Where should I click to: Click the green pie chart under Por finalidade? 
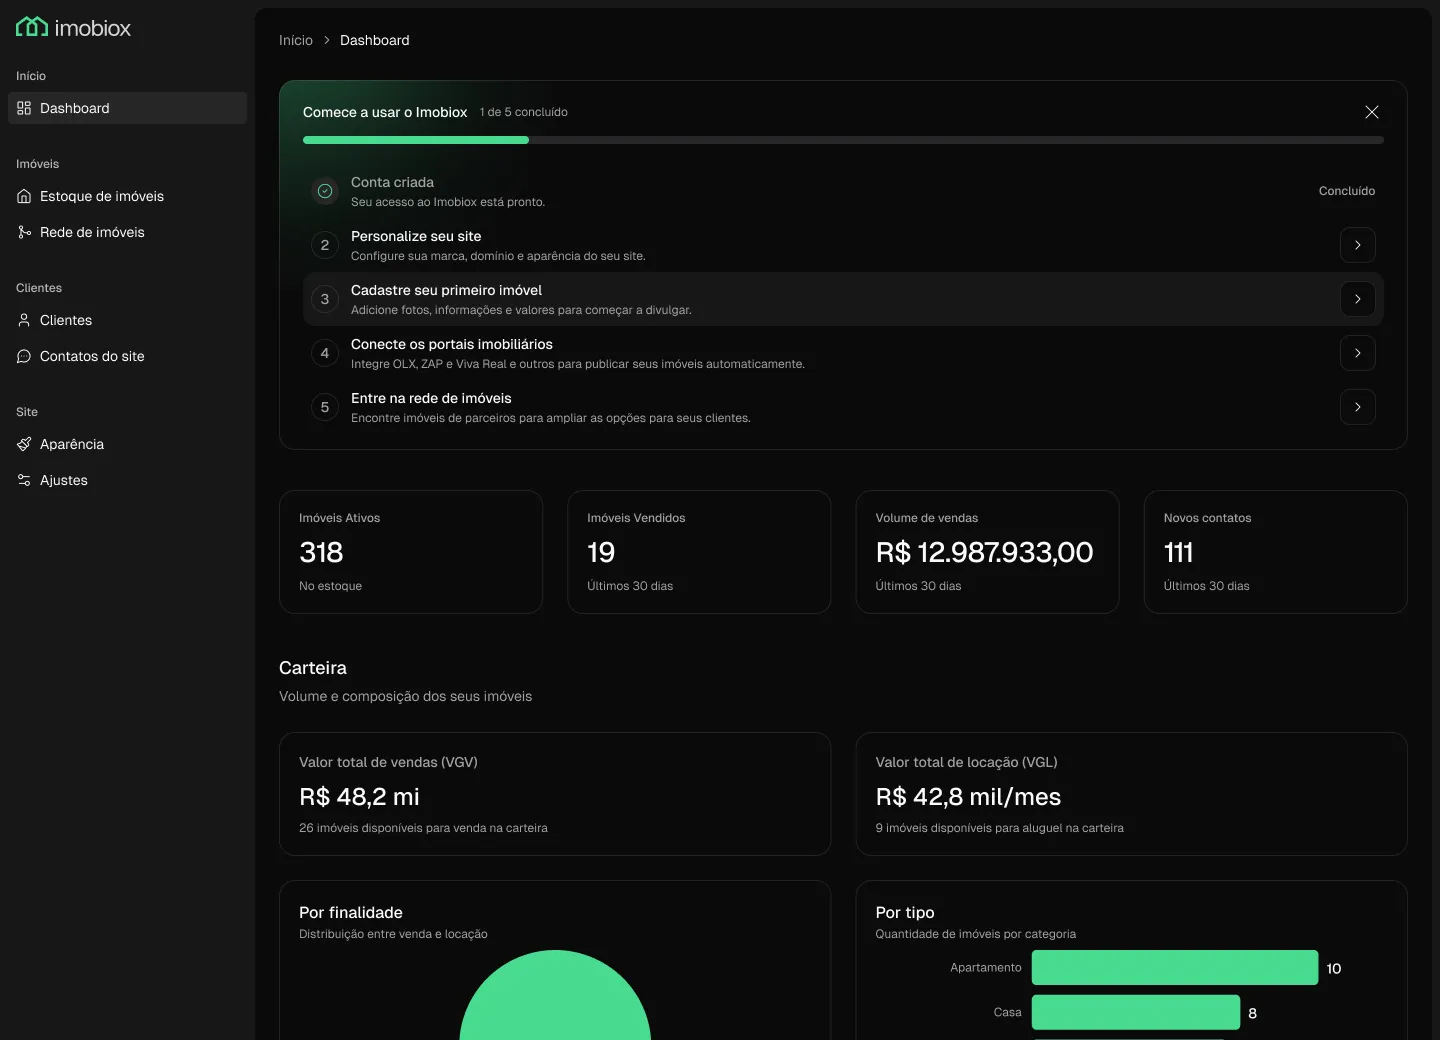coord(555,996)
